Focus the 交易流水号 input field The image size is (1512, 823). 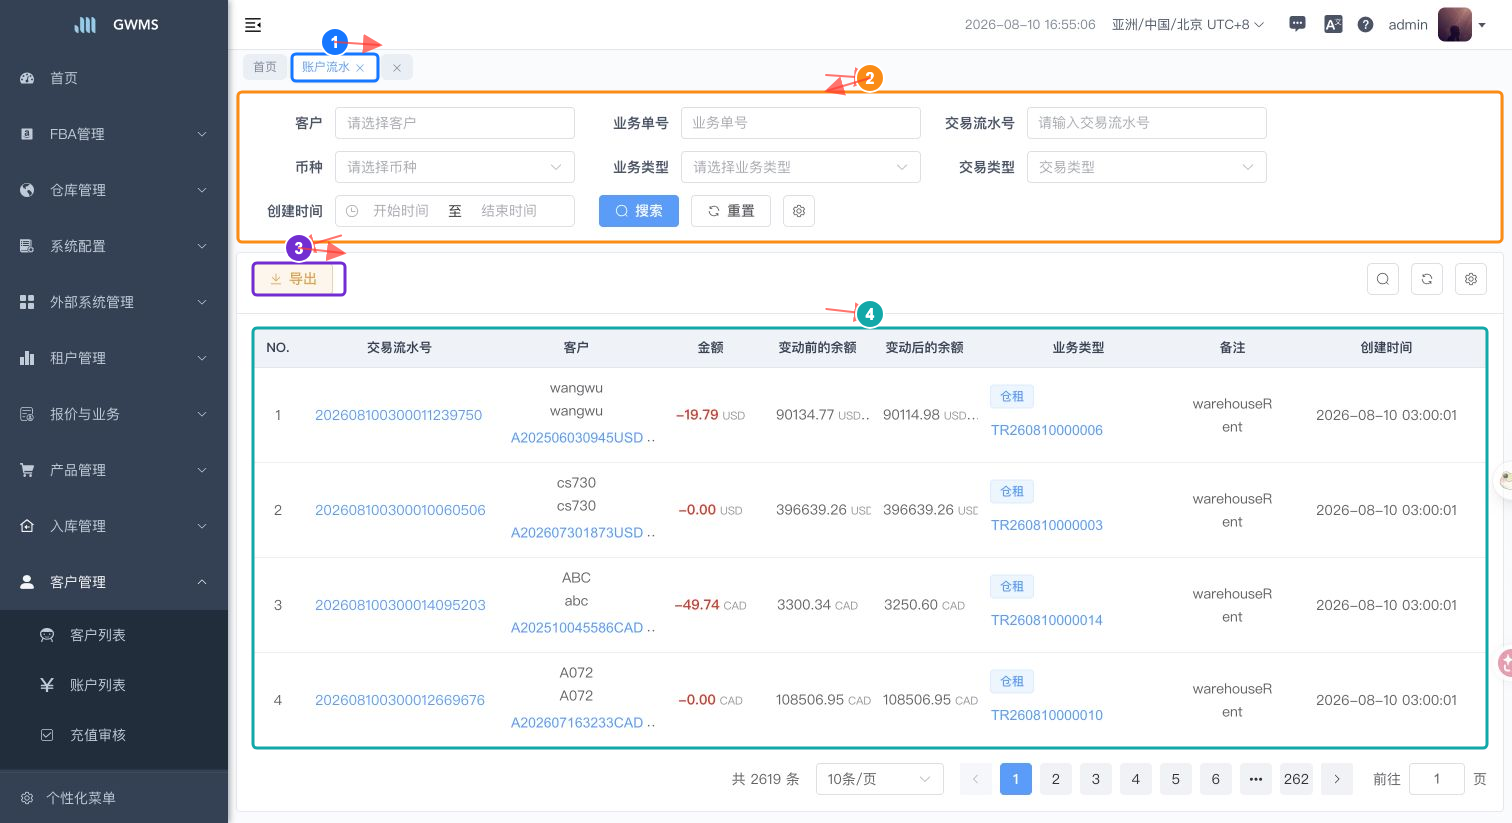(1147, 123)
